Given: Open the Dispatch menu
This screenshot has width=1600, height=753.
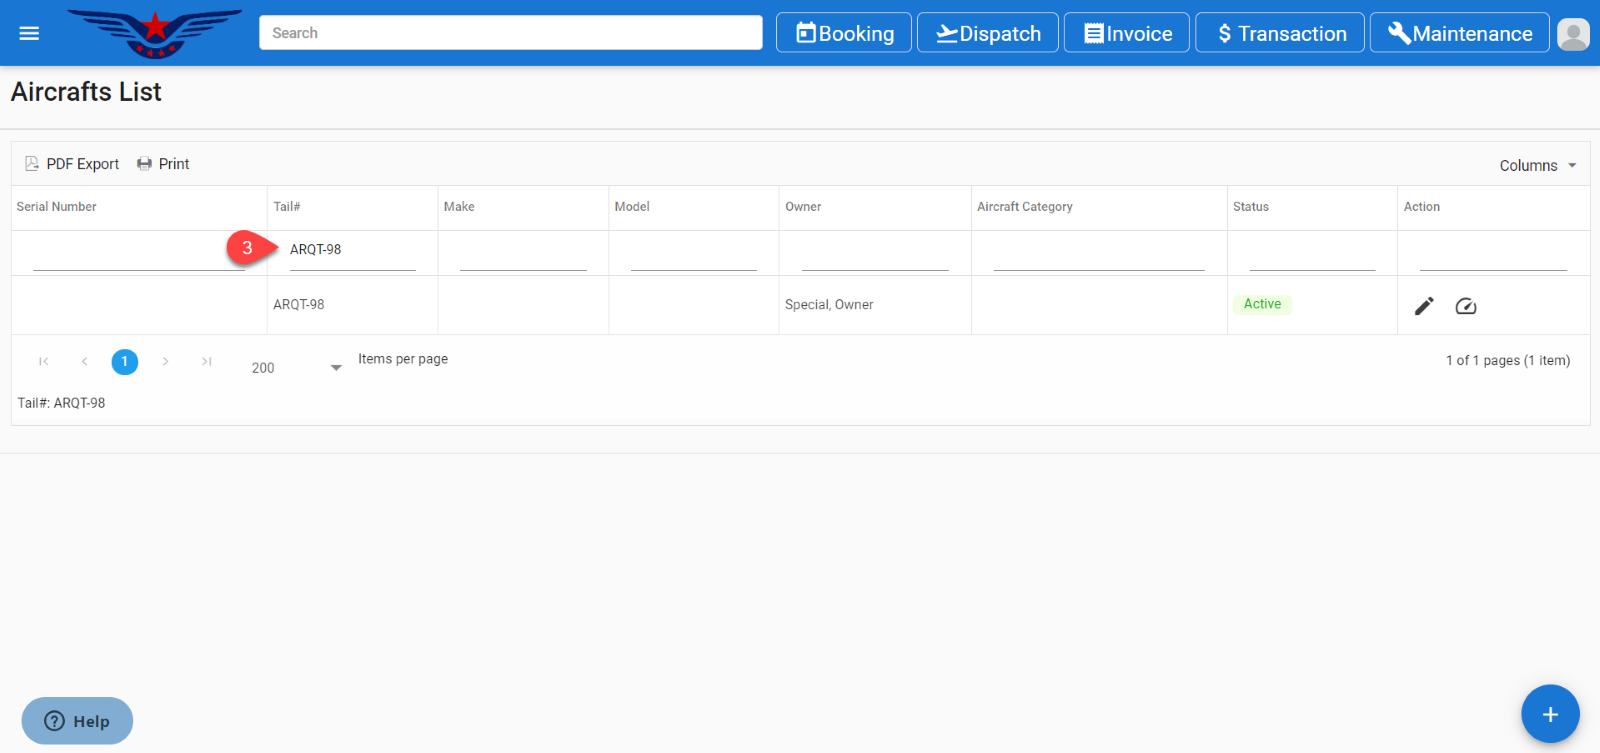Looking at the screenshot, I should click(988, 33).
